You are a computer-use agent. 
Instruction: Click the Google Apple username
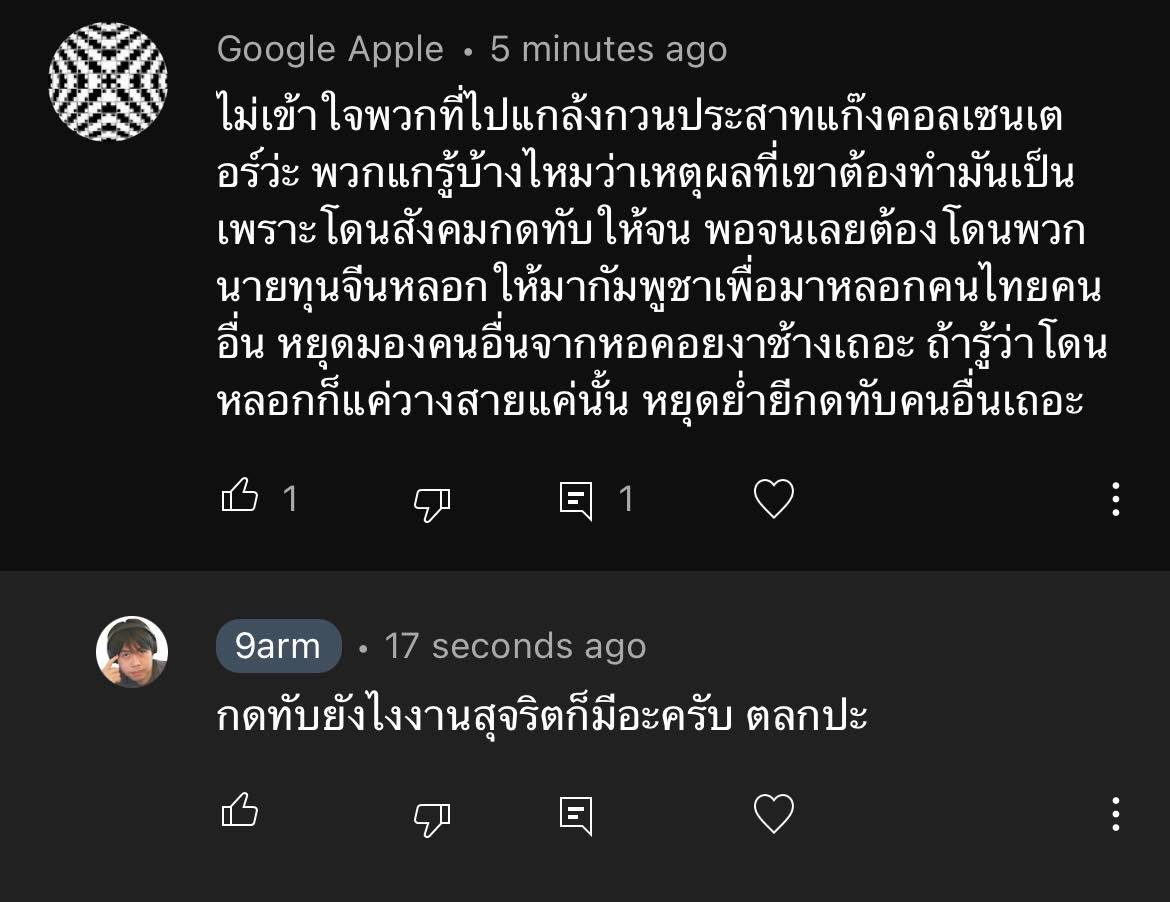click(330, 49)
